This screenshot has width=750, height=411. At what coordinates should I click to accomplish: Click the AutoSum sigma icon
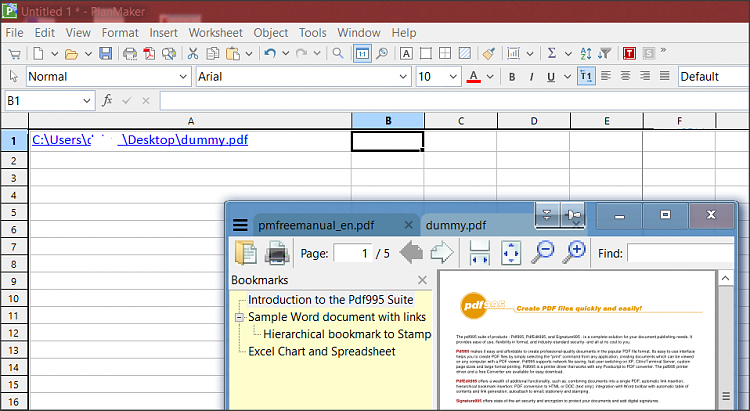coord(552,53)
